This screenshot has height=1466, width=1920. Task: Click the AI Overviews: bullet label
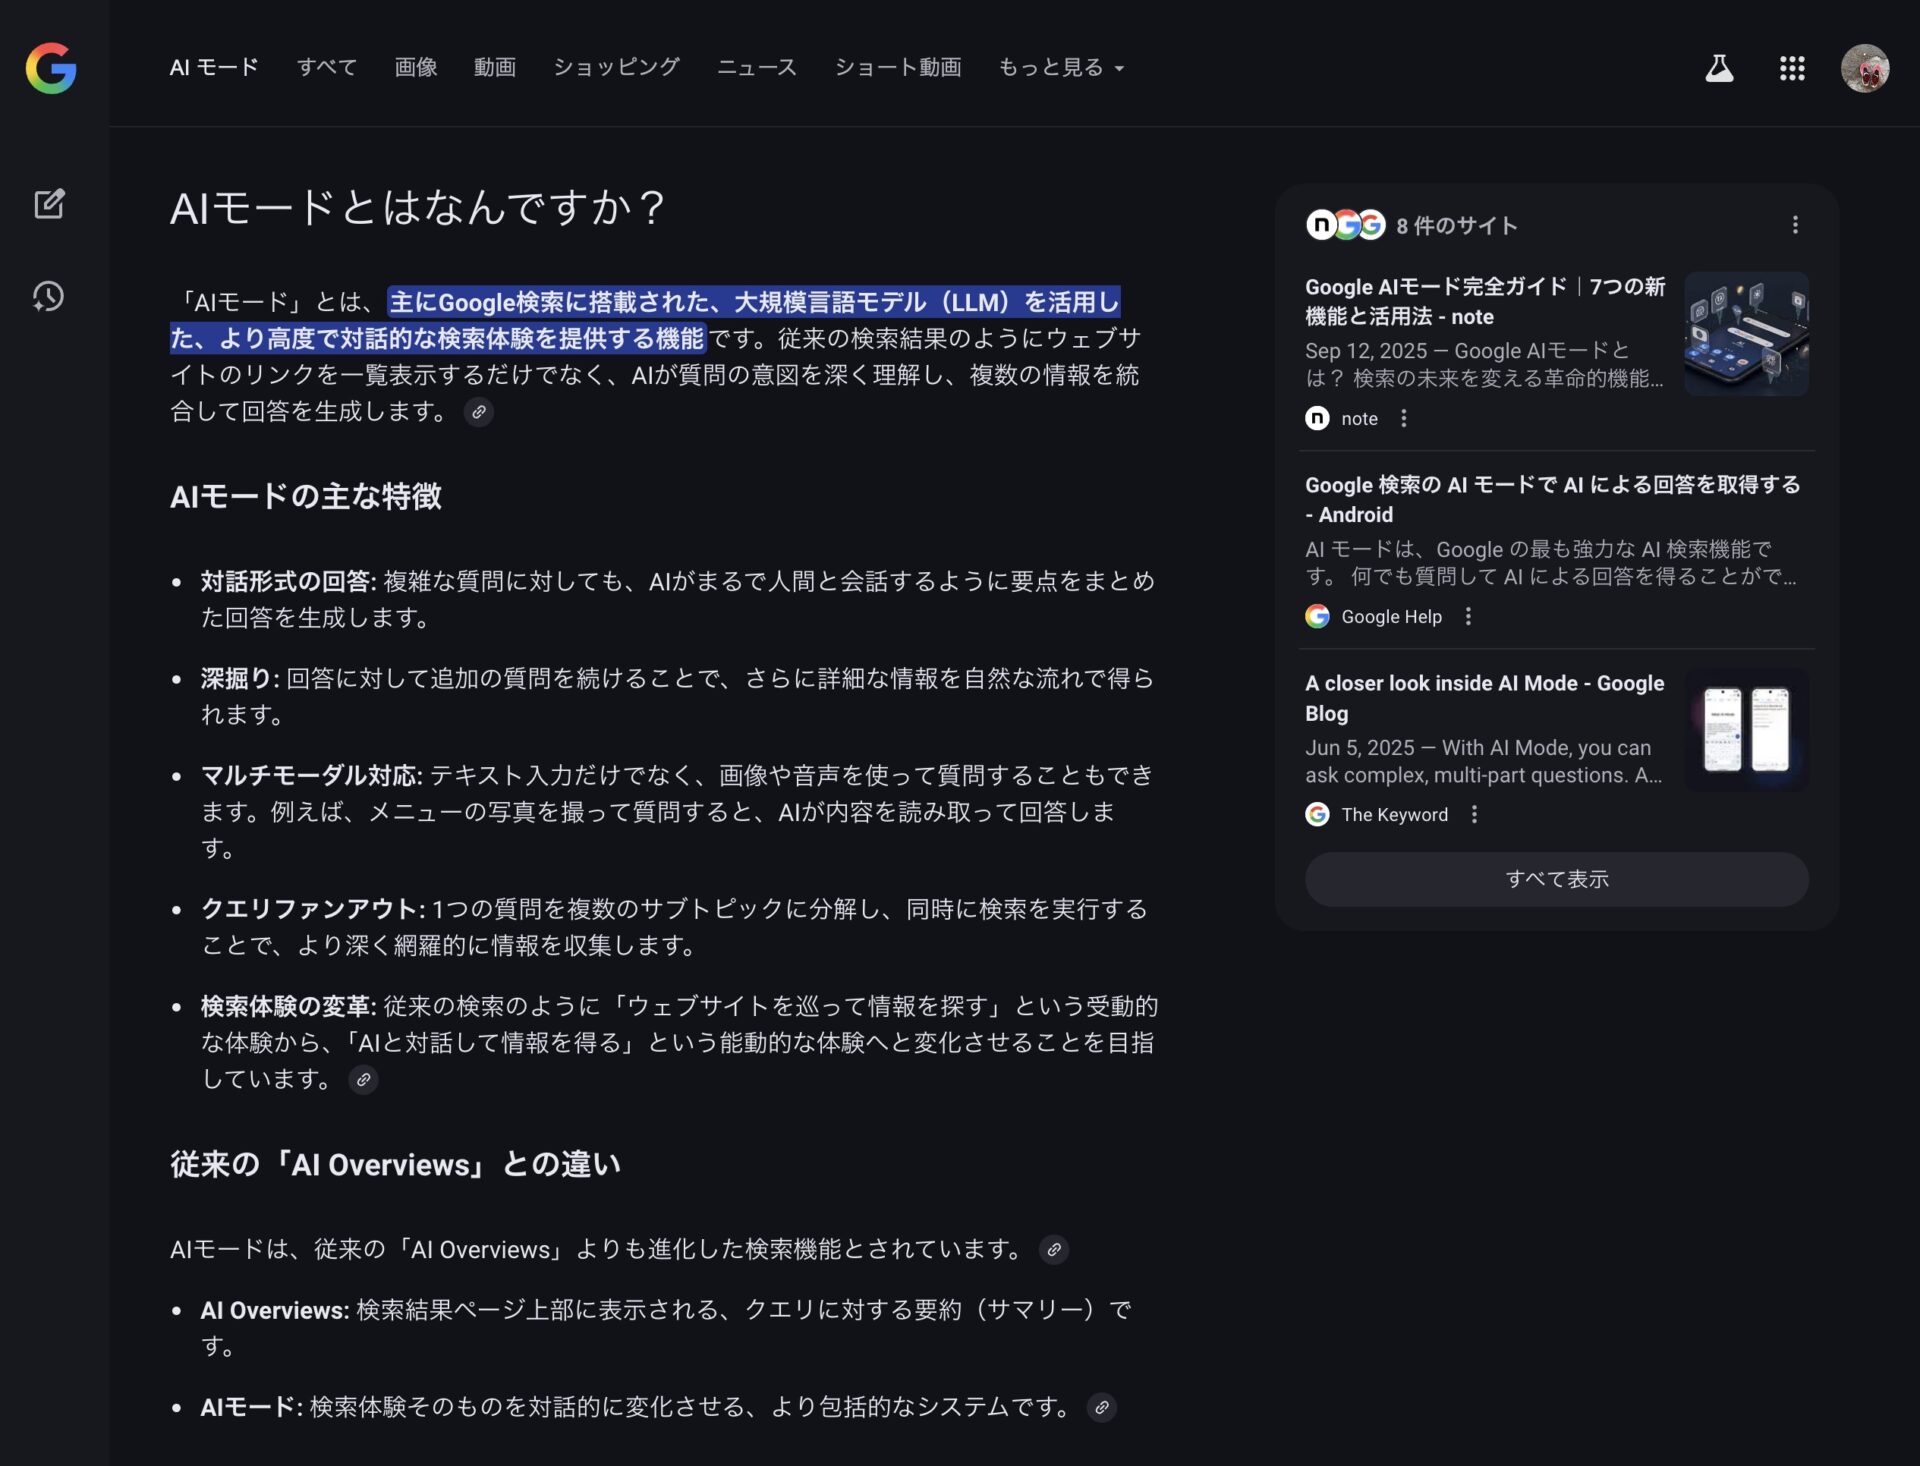[275, 1310]
